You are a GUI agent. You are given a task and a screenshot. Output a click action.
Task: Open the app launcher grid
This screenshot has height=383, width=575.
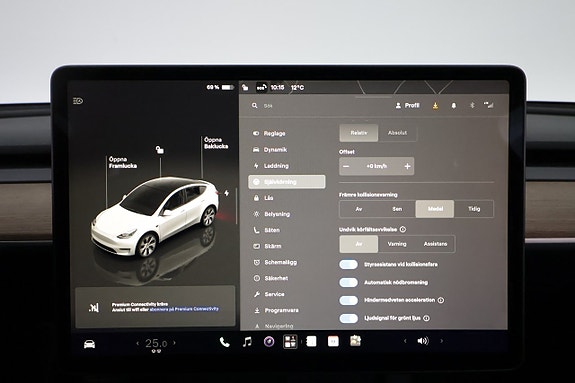[x=290, y=342]
